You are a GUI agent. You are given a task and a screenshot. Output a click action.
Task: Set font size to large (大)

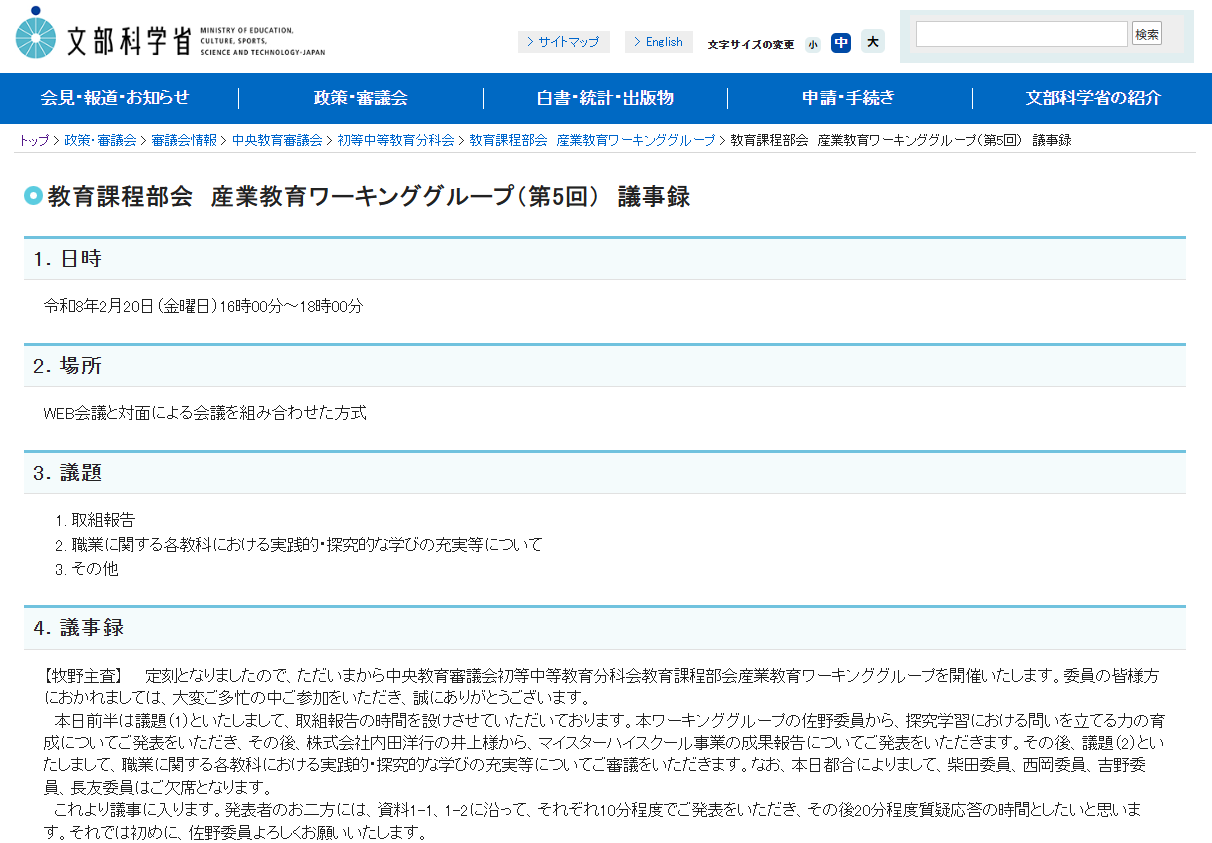872,42
